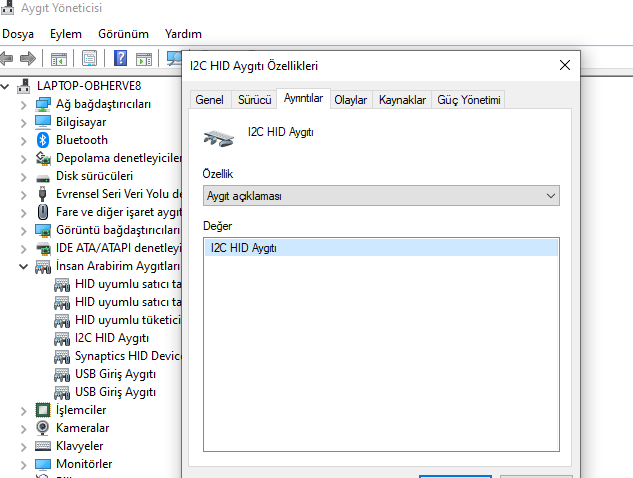Screen dimensions: 633x478
Task: Click the show/hide console tree toolbar icon
Action: pyautogui.click(x=59, y=59)
